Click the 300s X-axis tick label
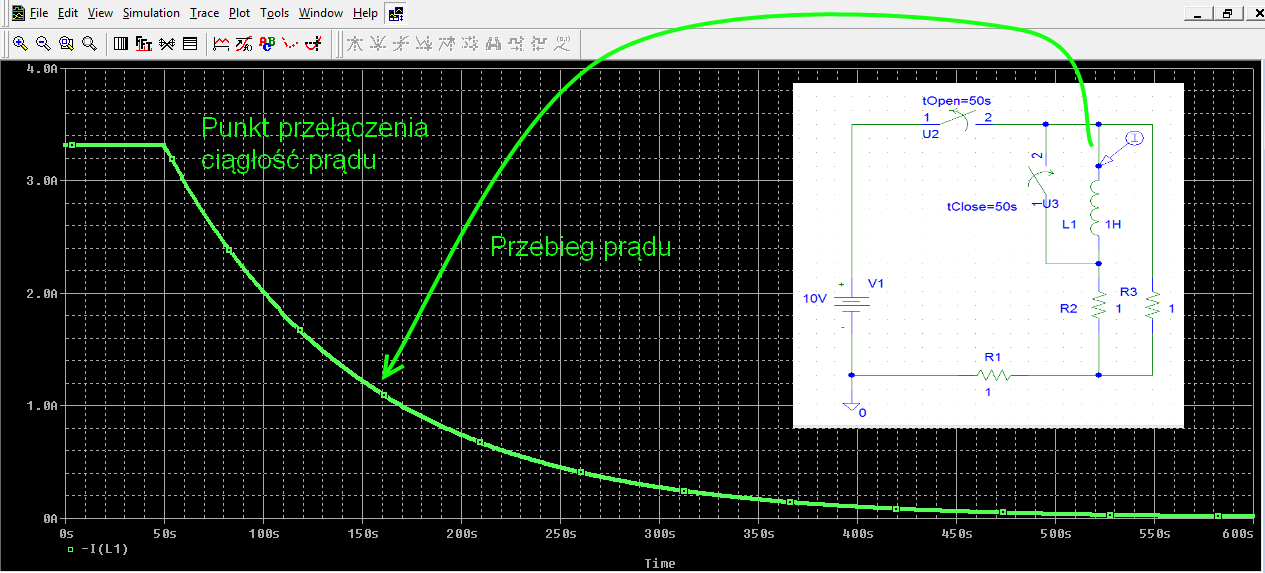This screenshot has width=1265, height=573. [x=660, y=535]
